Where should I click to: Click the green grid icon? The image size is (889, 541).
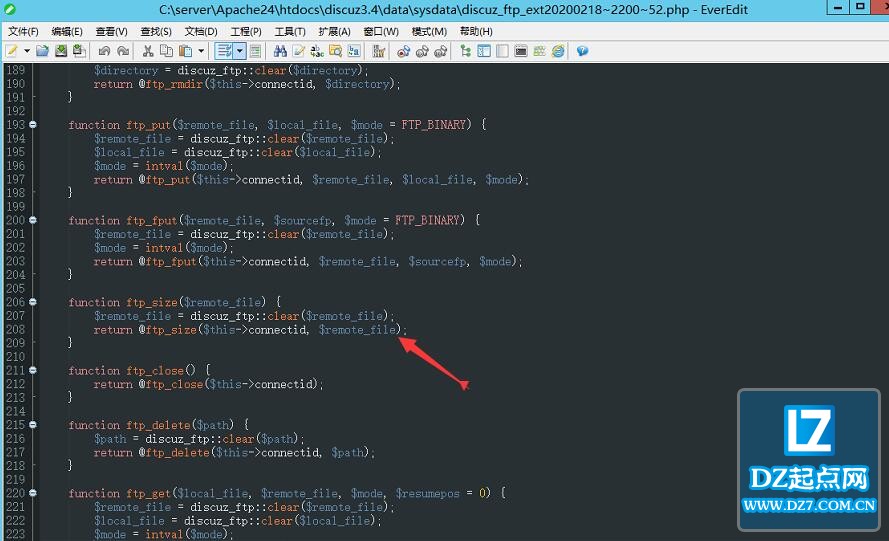coord(540,51)
